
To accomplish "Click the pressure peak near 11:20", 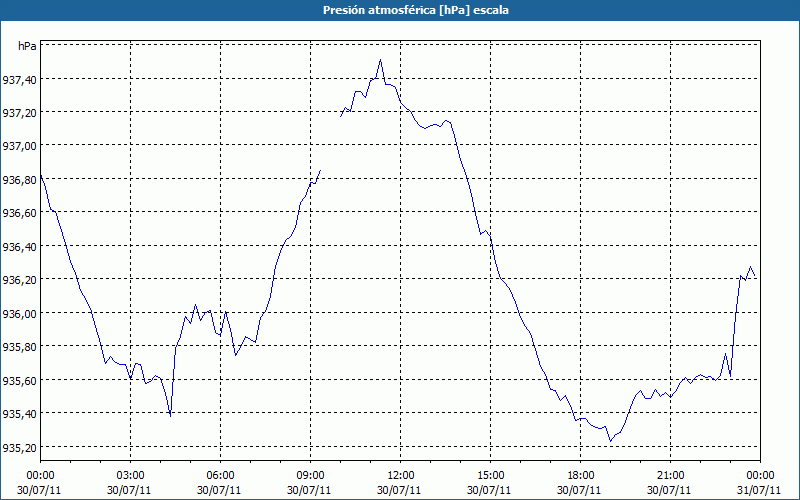I will [381, 60].
